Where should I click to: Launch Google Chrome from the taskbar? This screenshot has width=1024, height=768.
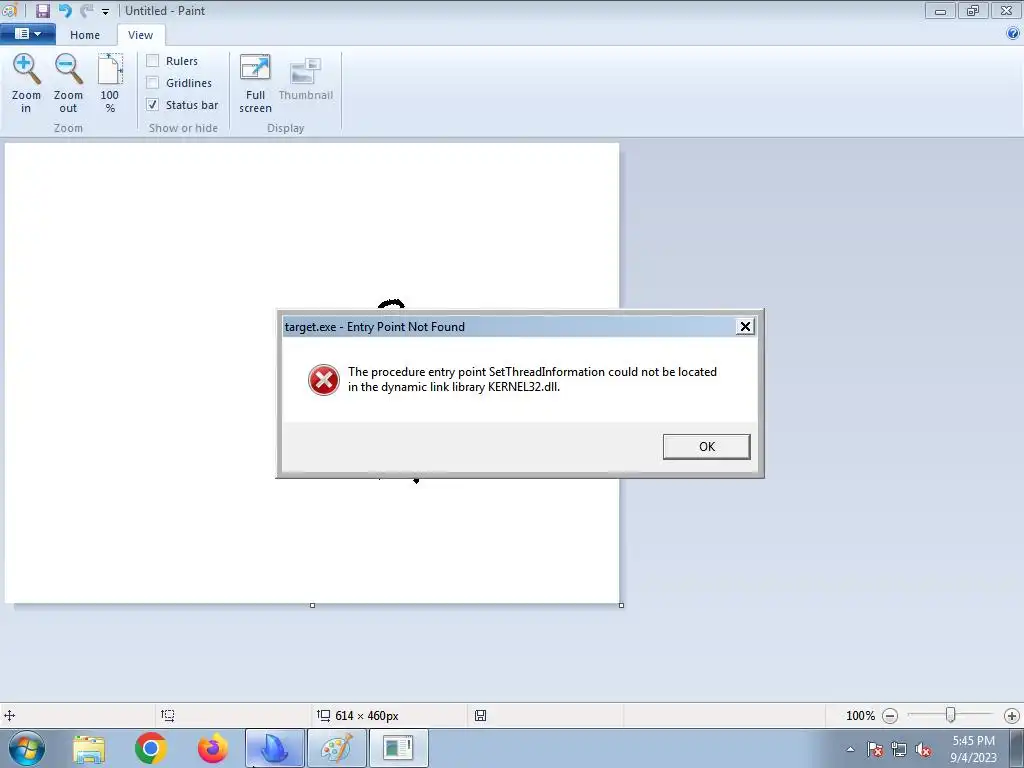click(151, 748)
